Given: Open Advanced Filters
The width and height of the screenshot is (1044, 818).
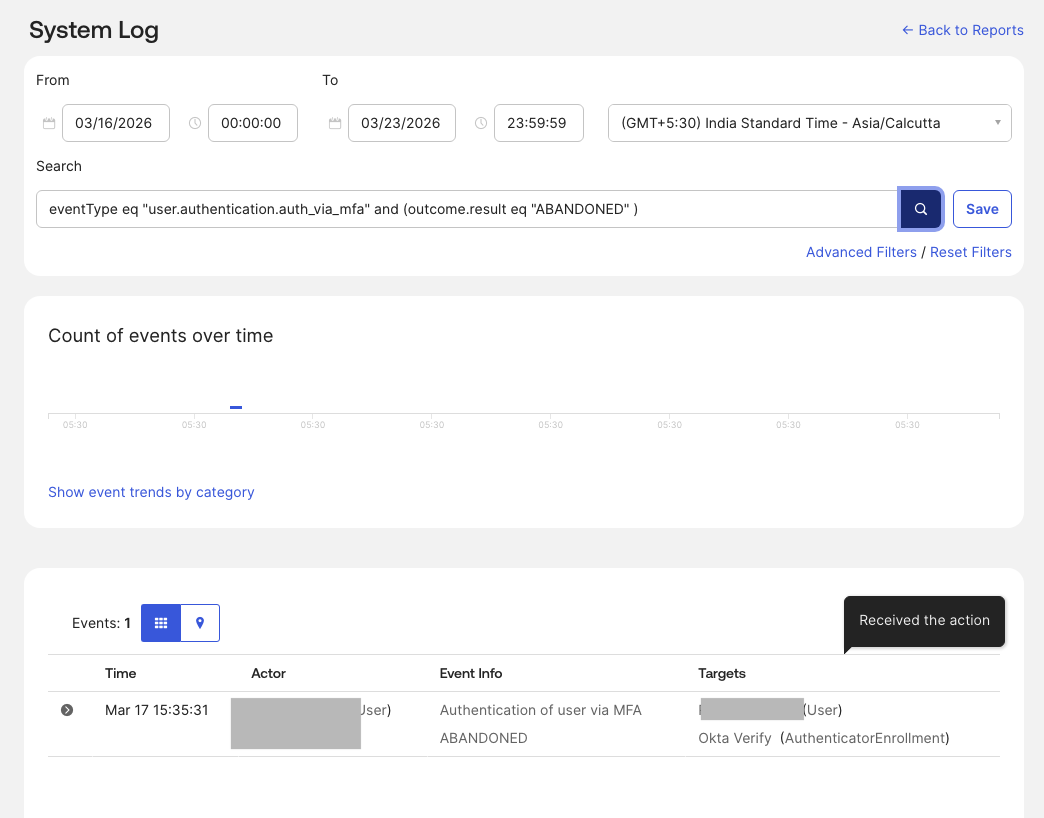Looking at the screenshot, I should pos(861,252).
